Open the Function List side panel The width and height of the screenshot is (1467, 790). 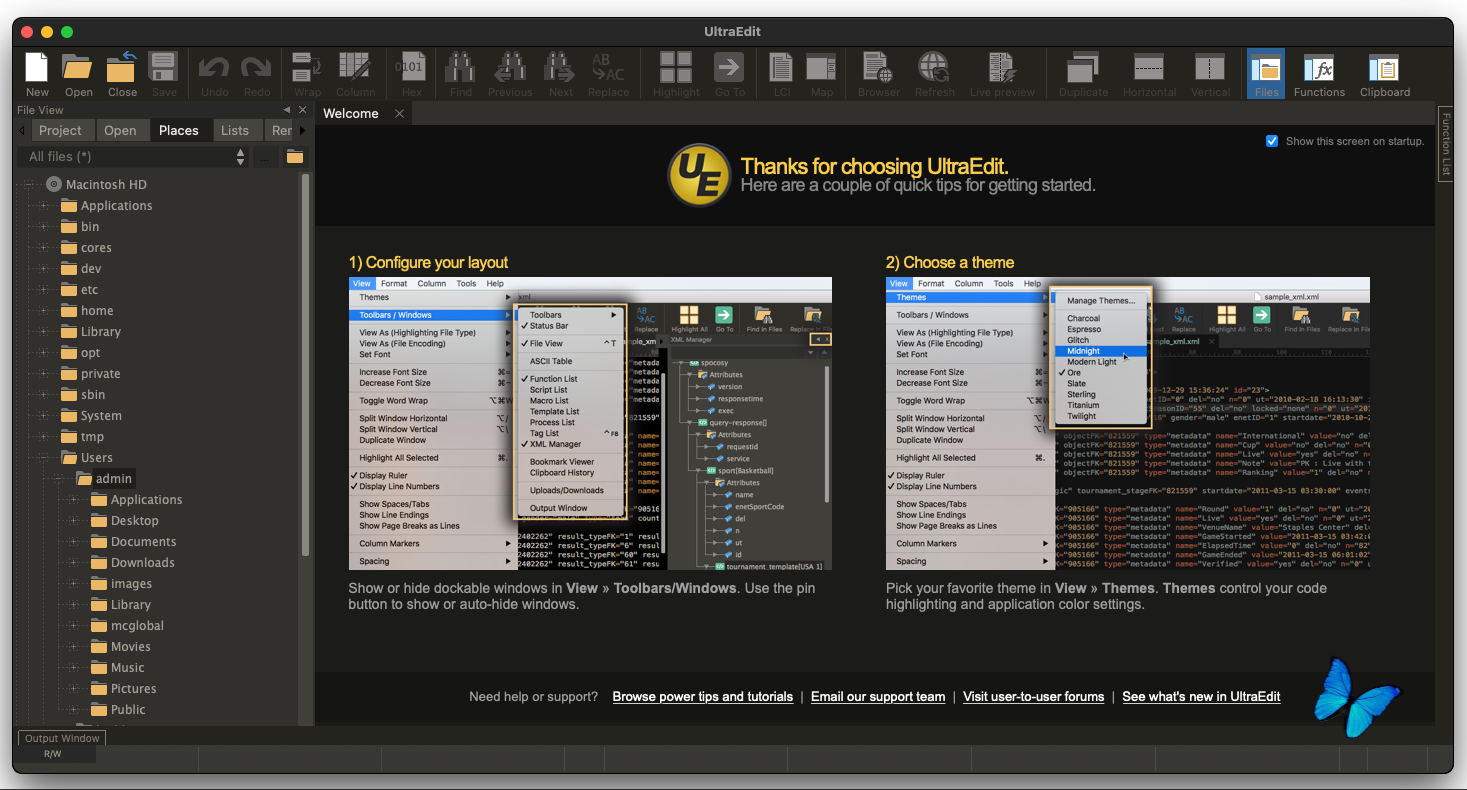[1445, 144]
